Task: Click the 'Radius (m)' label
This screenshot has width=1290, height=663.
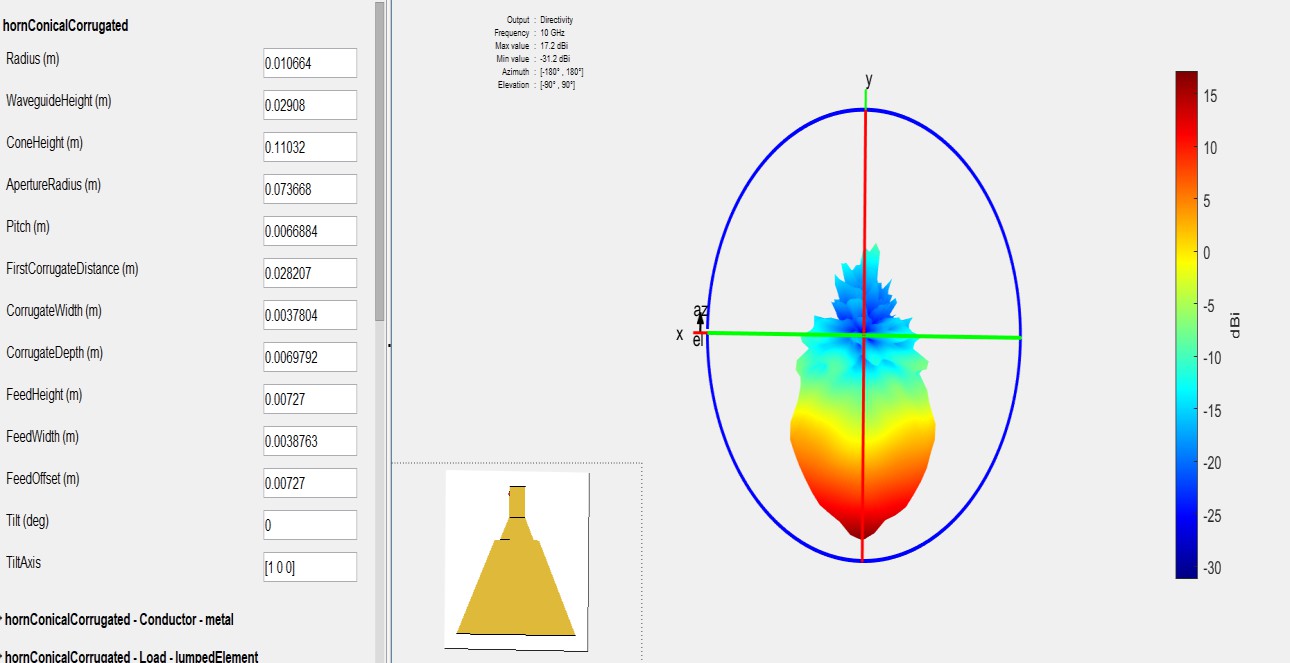Action: [33, 59]
